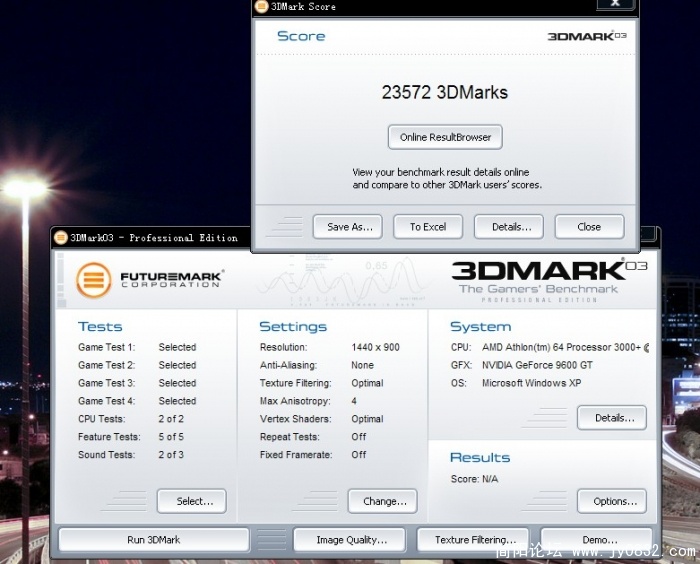Click GFX value NVIDIA GeForce 9600 GT
700x564 pixels.
pyautogui.click(x=537, y=365)
